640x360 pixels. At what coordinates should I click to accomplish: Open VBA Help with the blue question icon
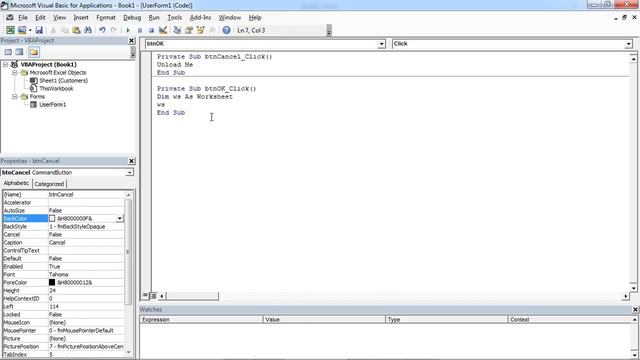pyautogui.click(x=226, y=30)
